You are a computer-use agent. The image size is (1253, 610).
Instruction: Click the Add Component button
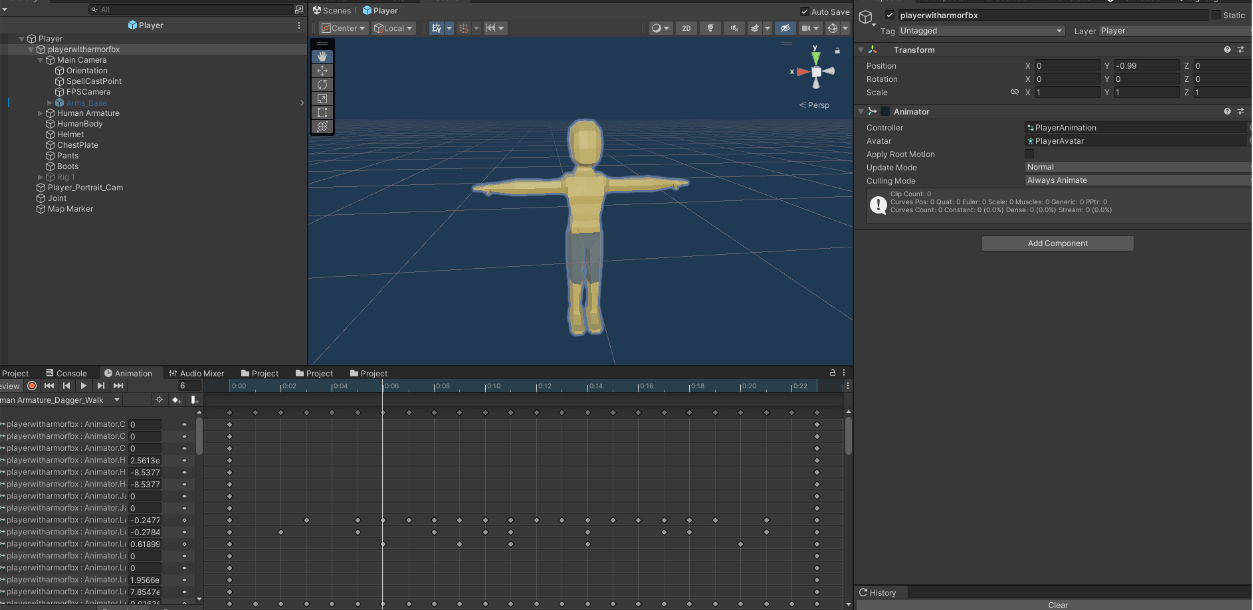point(1056,243)
